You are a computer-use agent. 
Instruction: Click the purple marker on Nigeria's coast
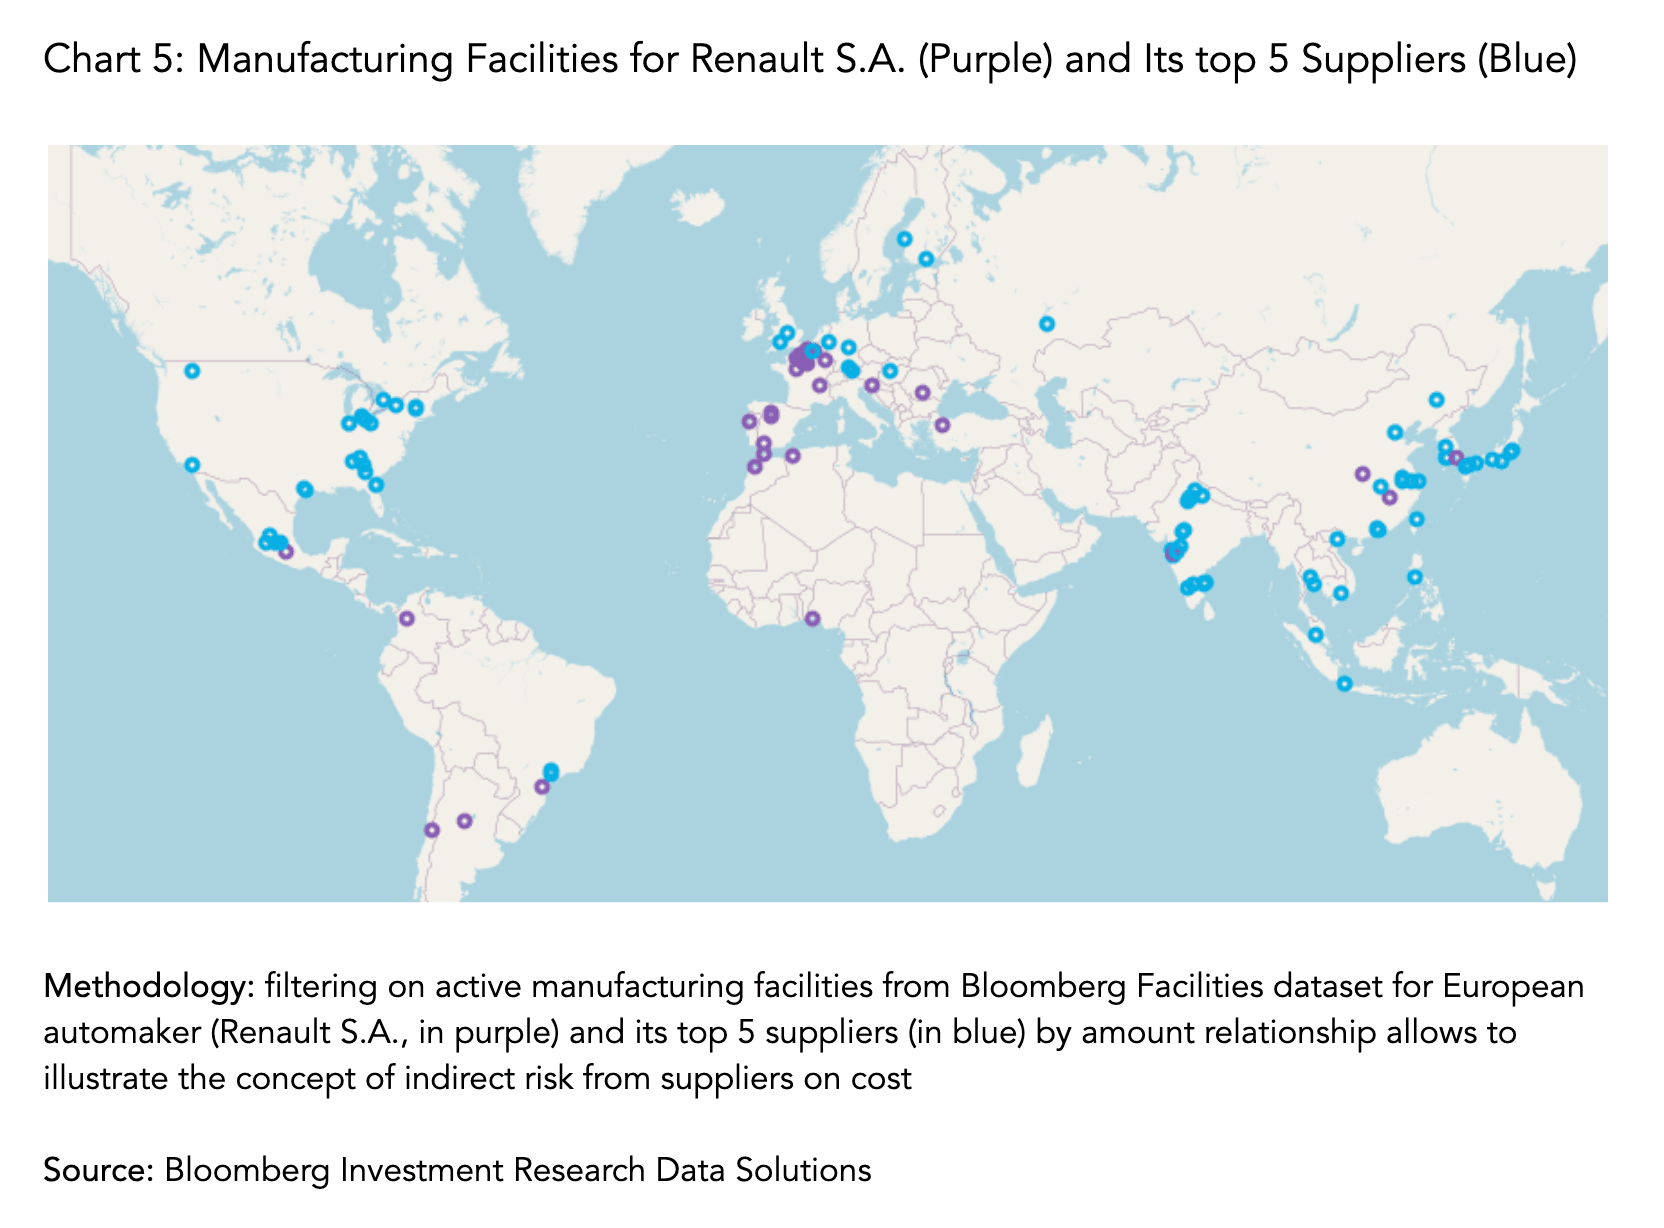[x=813, y=619]
